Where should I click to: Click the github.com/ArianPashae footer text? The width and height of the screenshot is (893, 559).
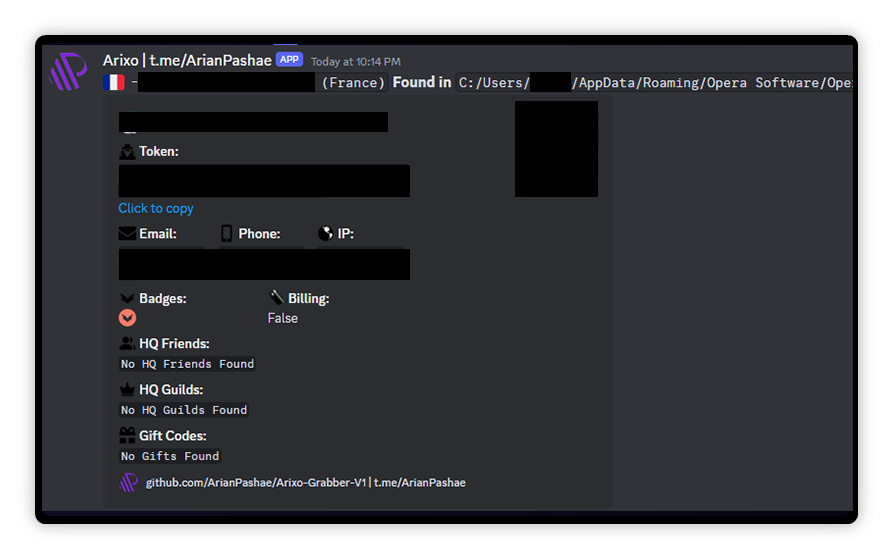[x=305, y=483]
